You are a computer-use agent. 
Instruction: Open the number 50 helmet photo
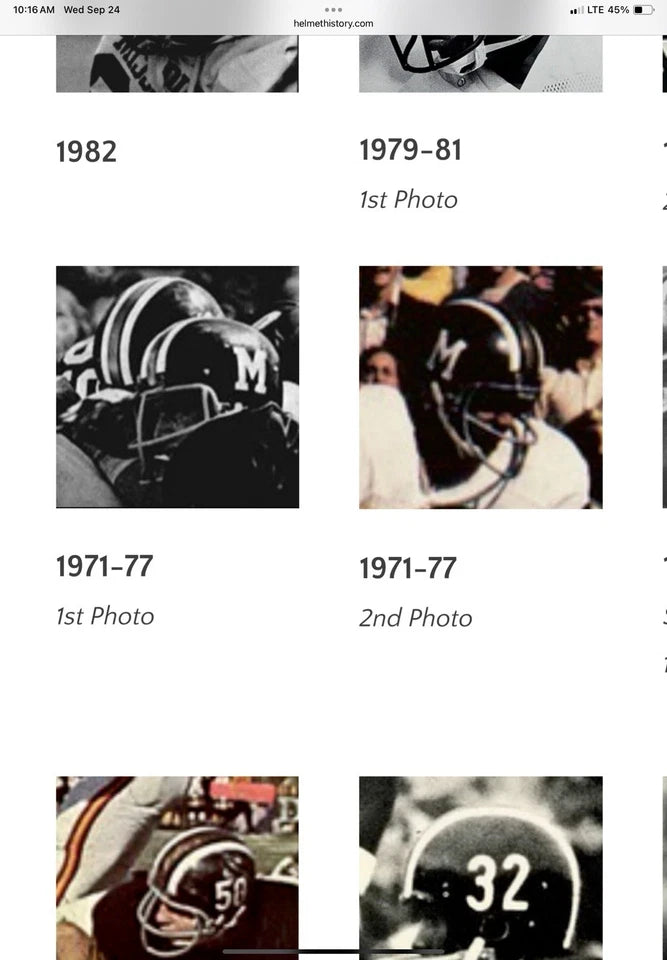tap(177, 866)
